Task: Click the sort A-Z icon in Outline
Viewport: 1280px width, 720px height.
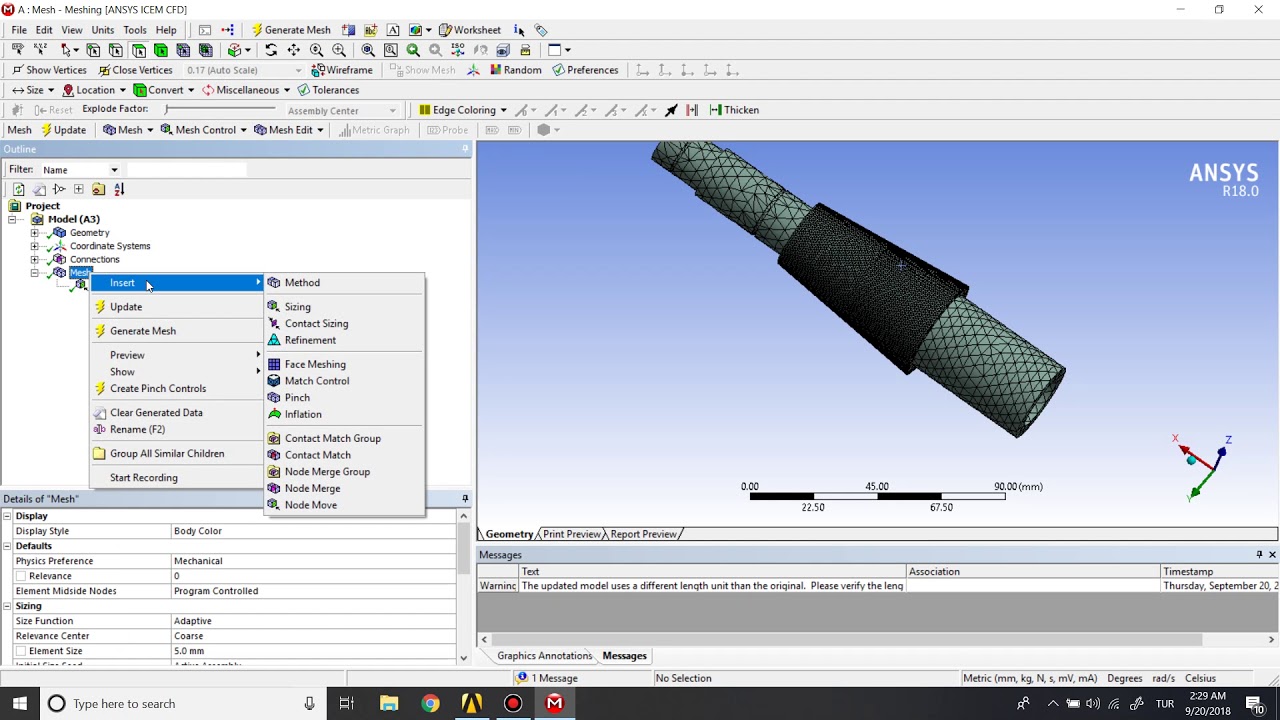Action: [x=119, y=189]
